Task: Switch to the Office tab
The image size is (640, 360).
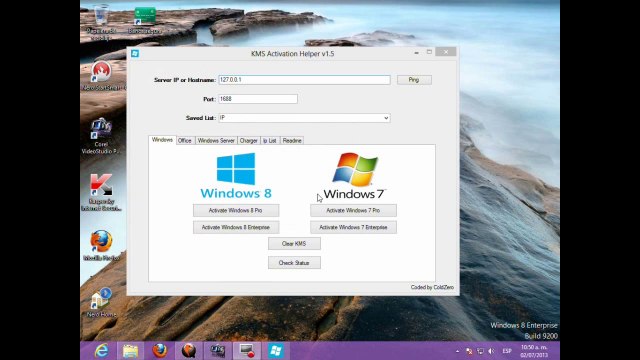Action: coord(184,140)
